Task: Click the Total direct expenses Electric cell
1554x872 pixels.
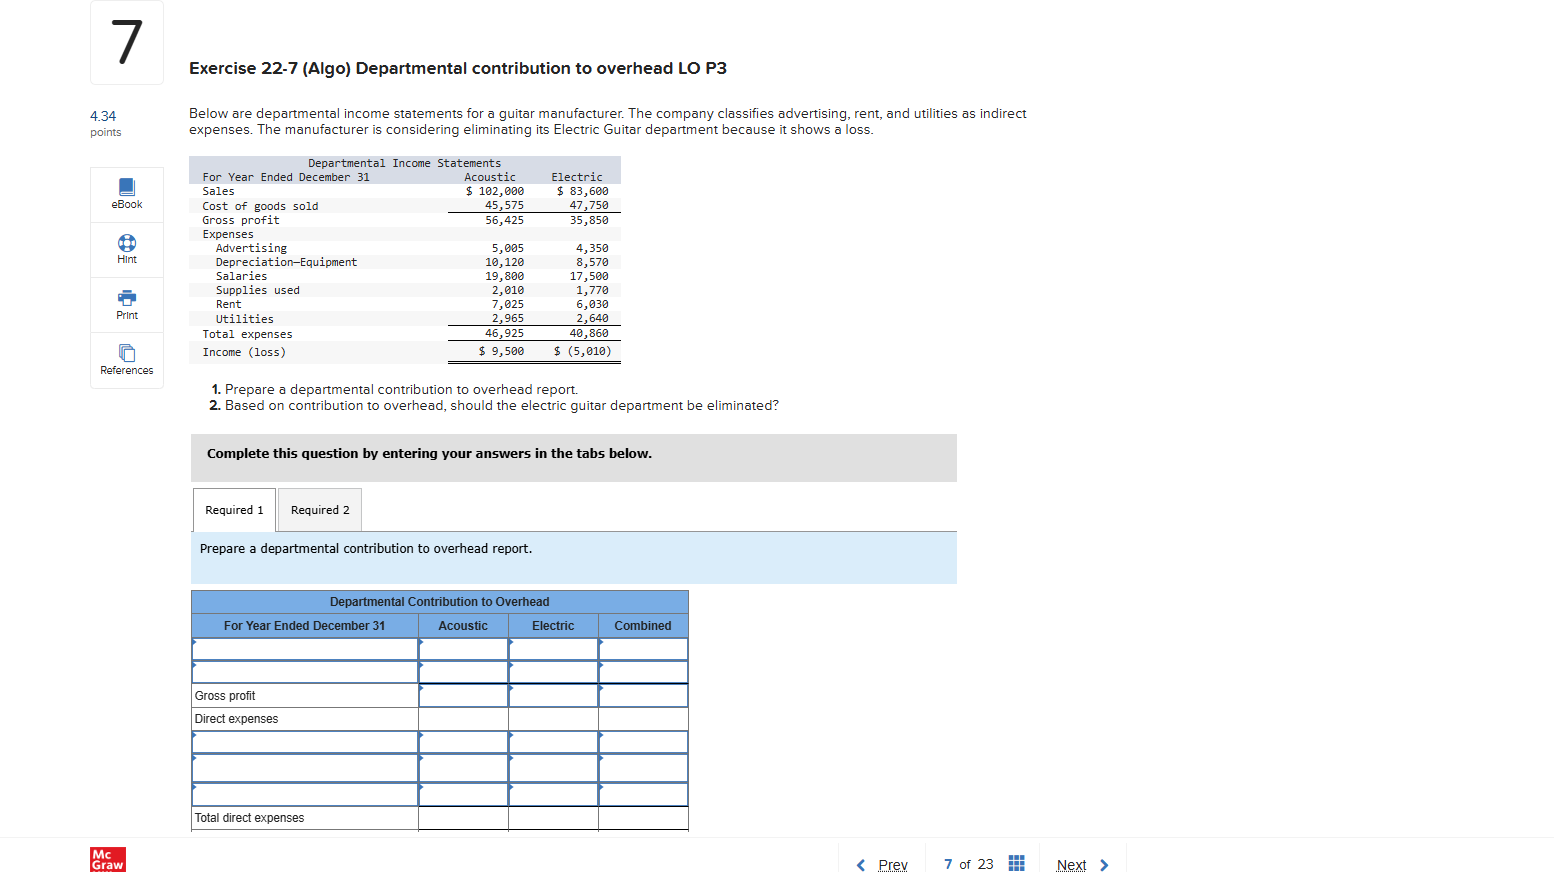Action: tap(554, 818)
